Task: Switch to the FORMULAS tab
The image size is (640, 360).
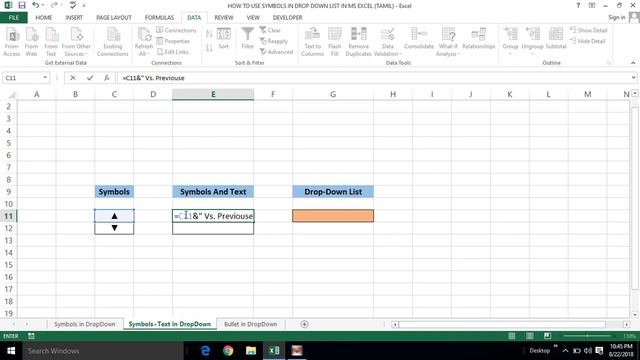Action: coord(159,18)
